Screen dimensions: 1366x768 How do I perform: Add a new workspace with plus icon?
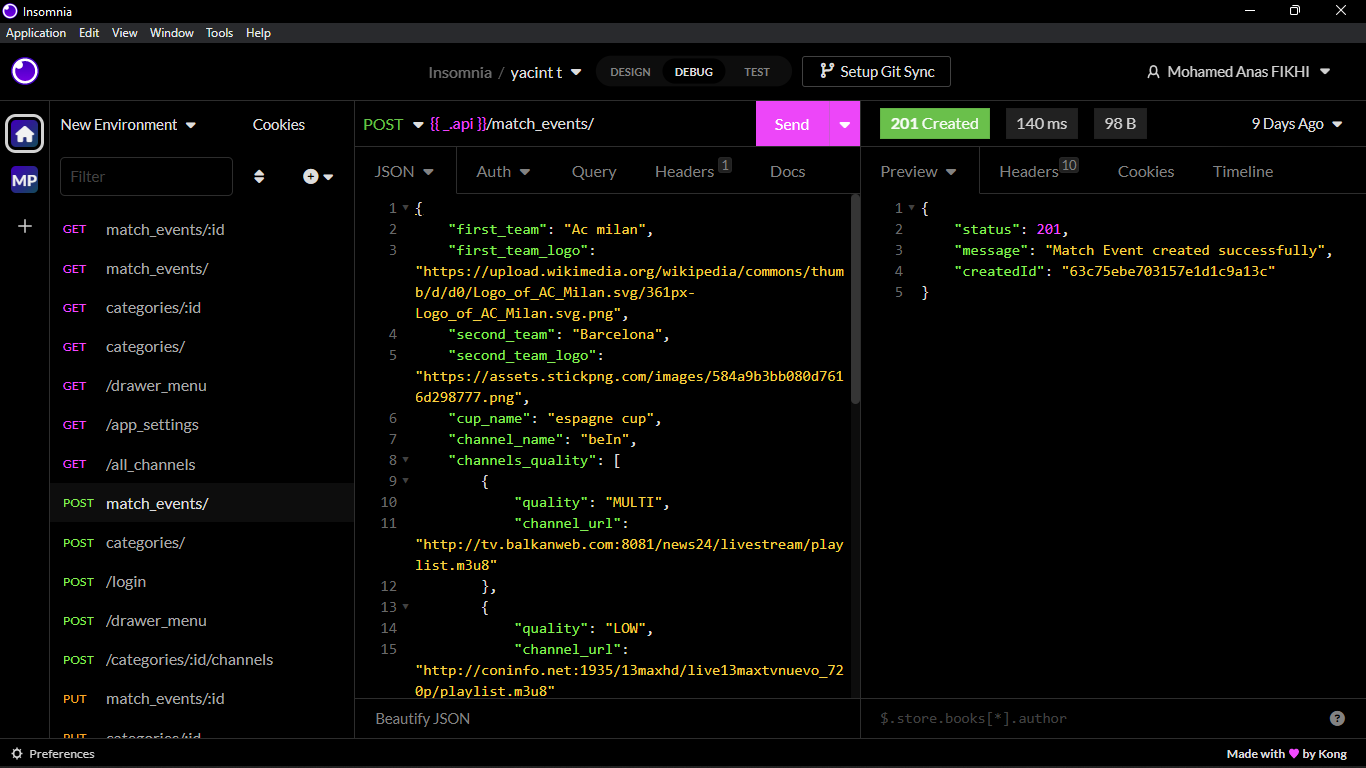click(25, 226)
